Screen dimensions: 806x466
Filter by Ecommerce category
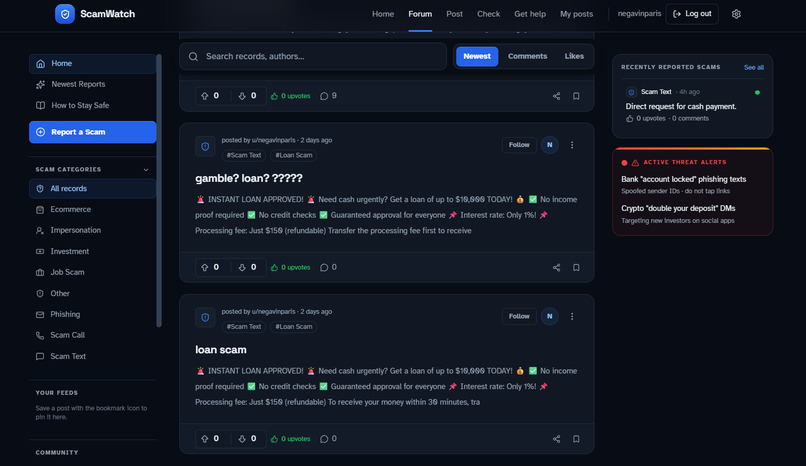tap(93, 210)
